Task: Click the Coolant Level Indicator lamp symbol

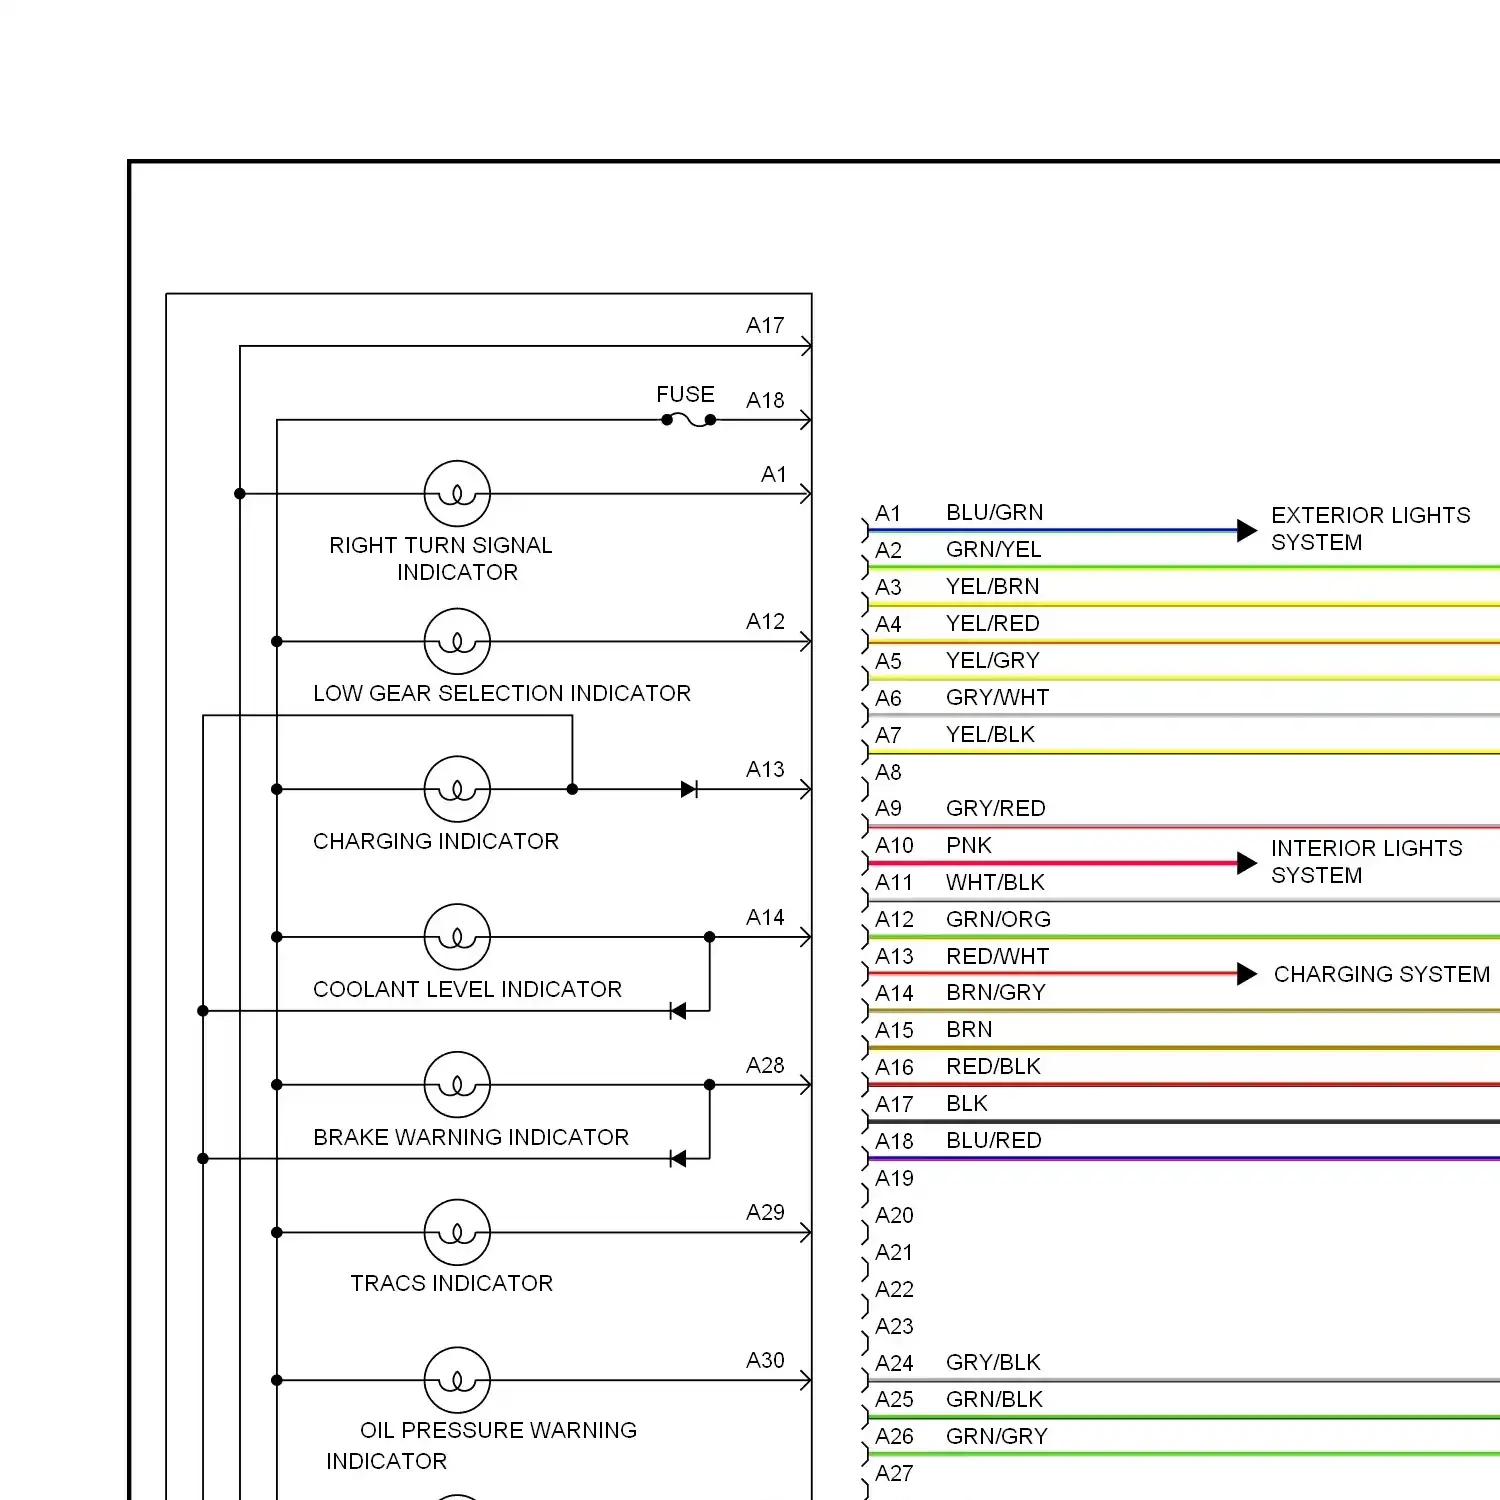Action: [457, 937]
